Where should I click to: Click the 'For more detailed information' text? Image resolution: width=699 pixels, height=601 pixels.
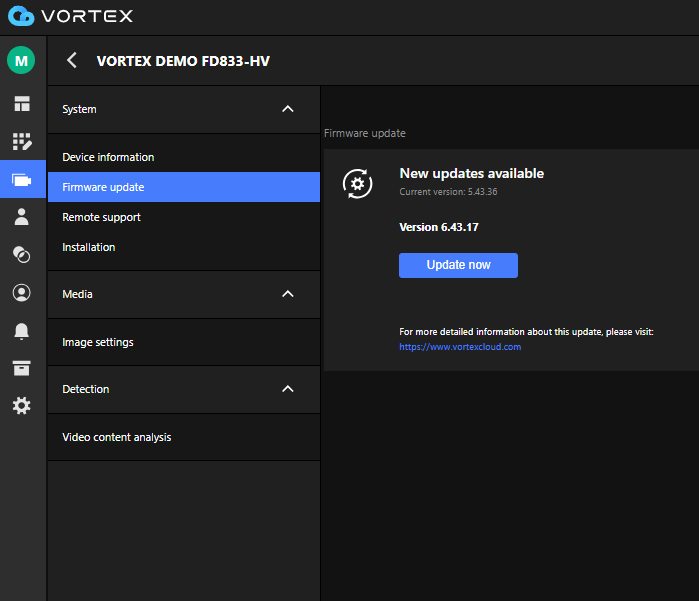click(526, 332)
